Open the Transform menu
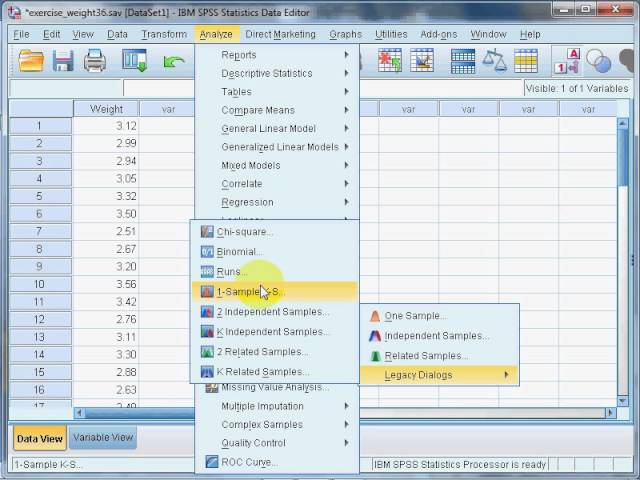The image size is (640, 480). click(x=164, y=34)
